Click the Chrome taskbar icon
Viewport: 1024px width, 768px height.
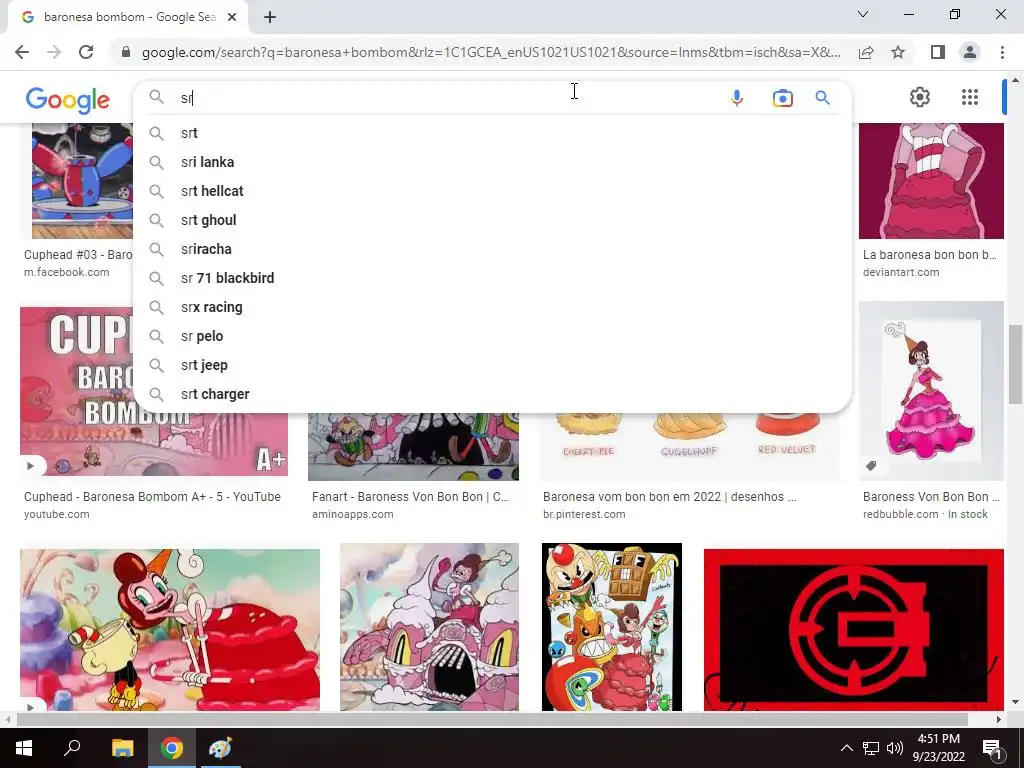tap(172, 748)
